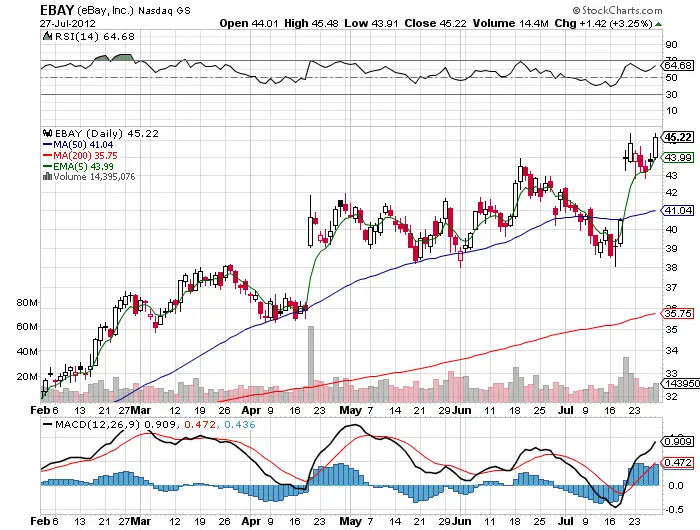
Task: Click the -0.5 MACD axis label
Action: [674, 509]
